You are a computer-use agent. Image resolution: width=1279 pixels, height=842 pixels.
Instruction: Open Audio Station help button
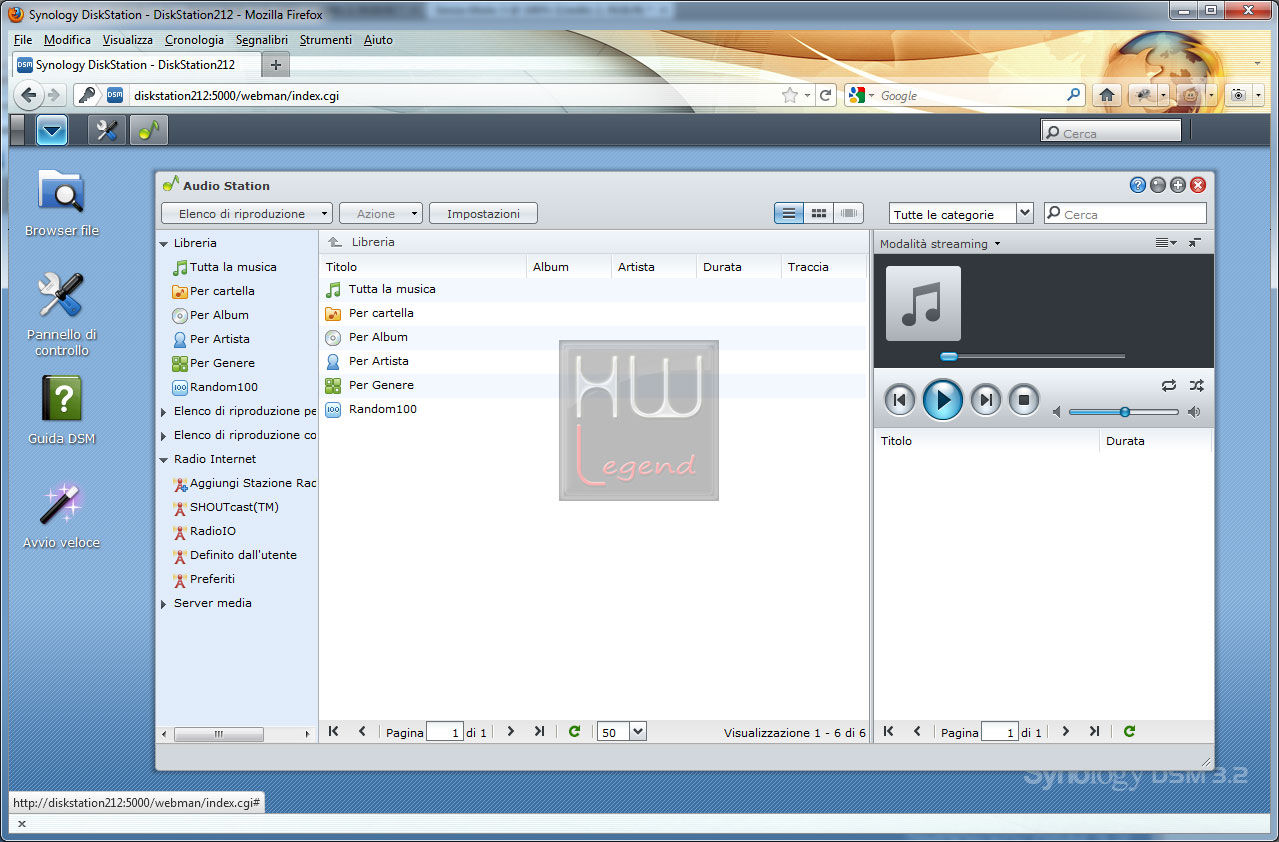1138,185
